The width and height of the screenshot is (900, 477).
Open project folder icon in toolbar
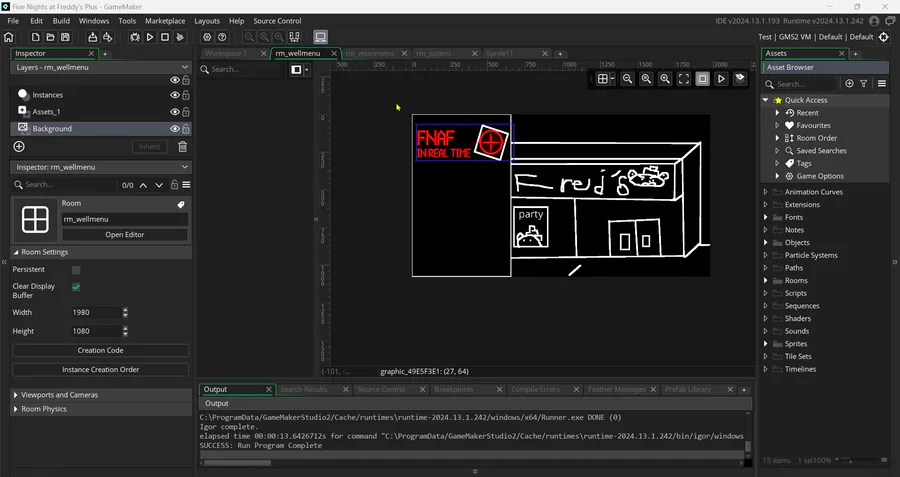[51, 37]
